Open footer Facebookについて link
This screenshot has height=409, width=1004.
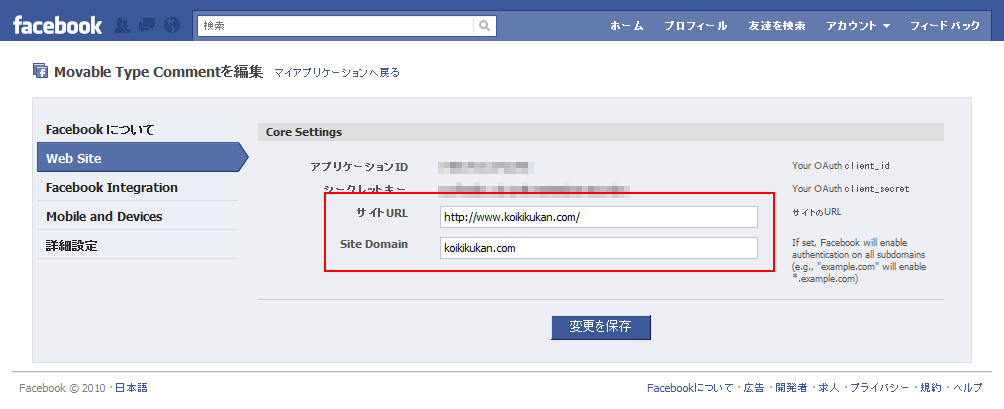click(690, 388)
